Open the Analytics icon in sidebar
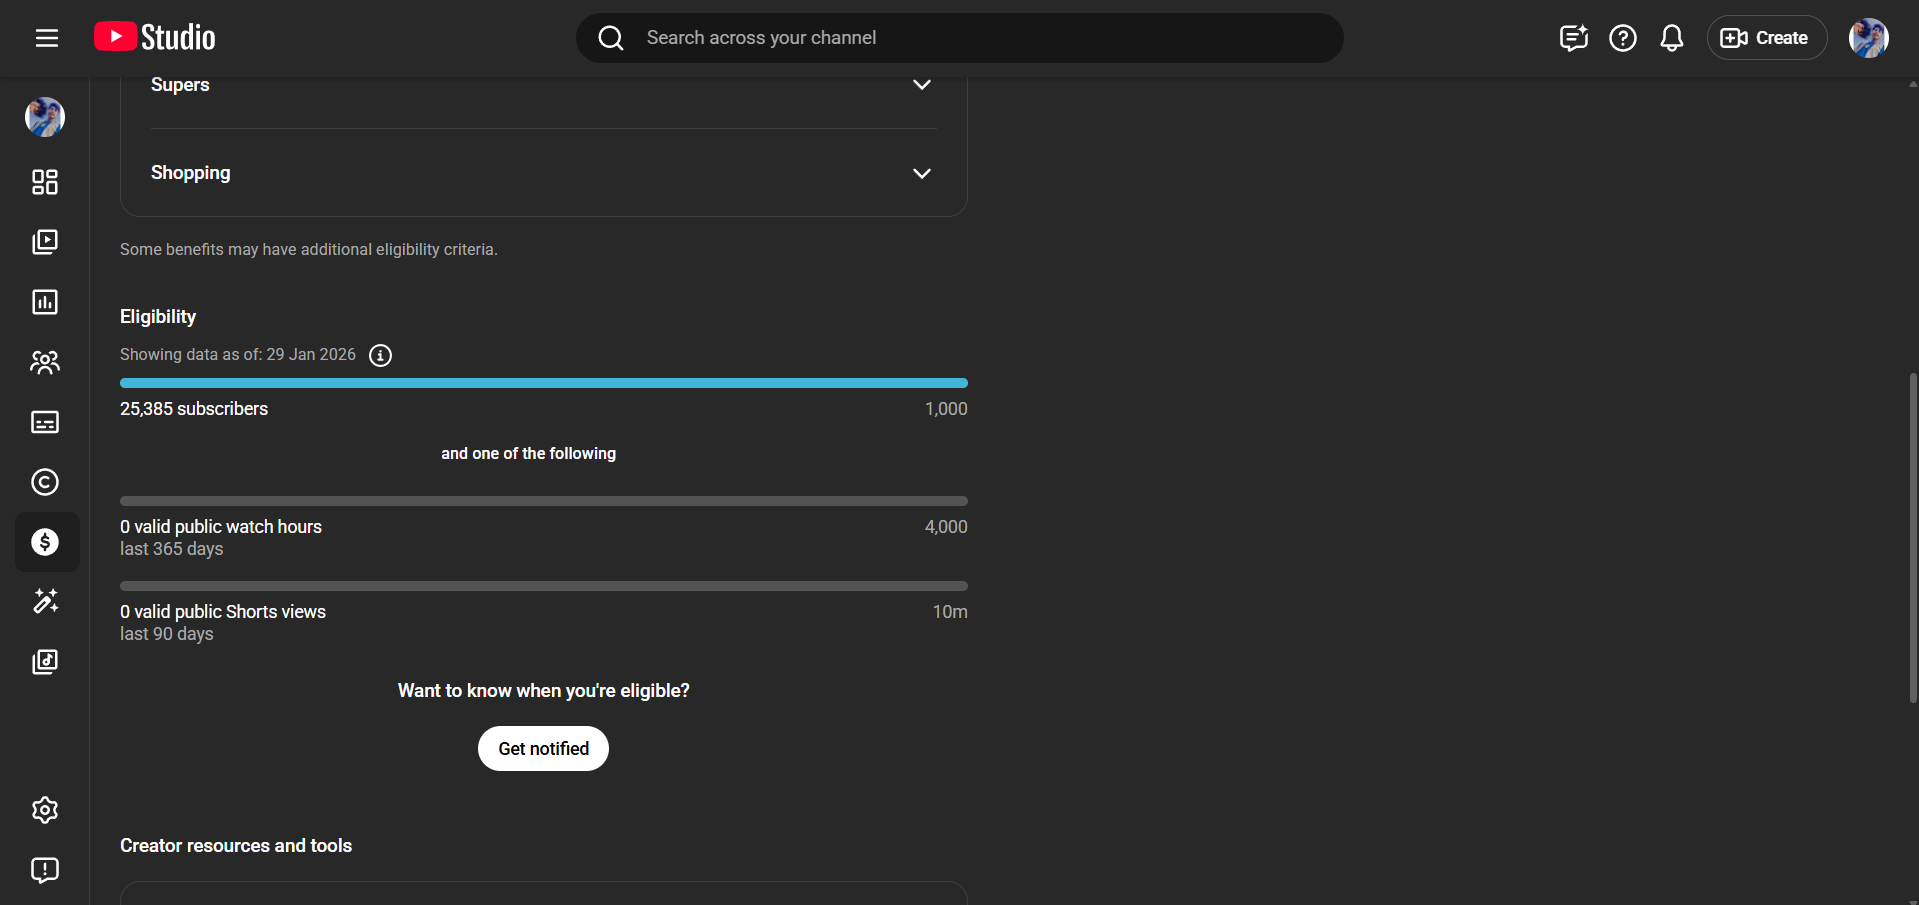Screen dimensions: 1919x905 [x=45, y=302]
